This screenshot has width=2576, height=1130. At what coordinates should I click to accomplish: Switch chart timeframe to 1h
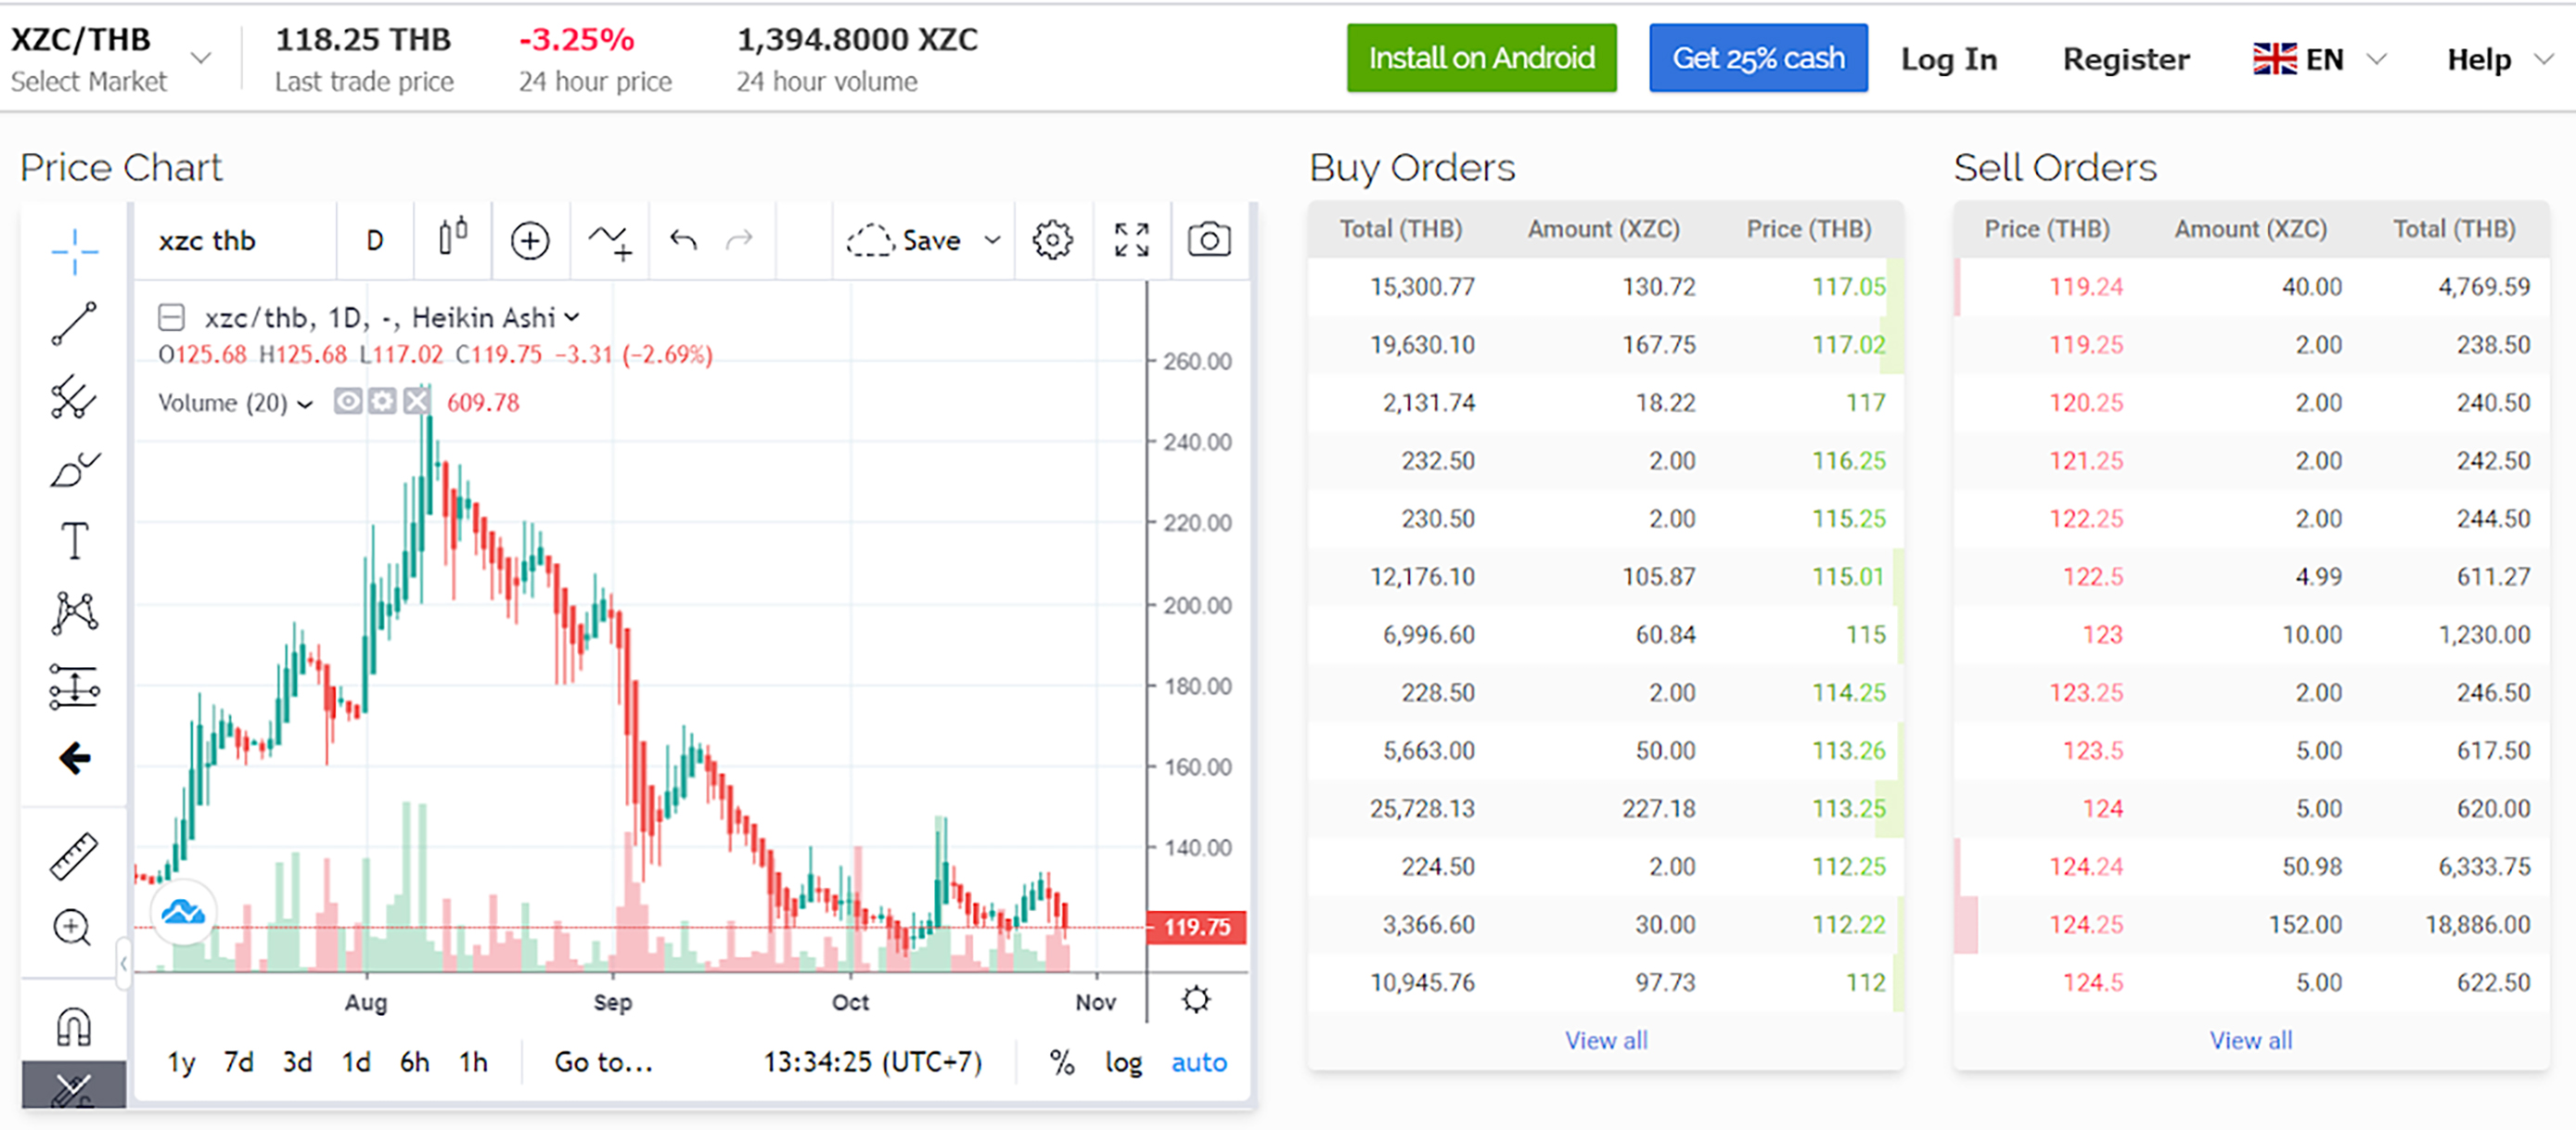tap(473, 1062)
